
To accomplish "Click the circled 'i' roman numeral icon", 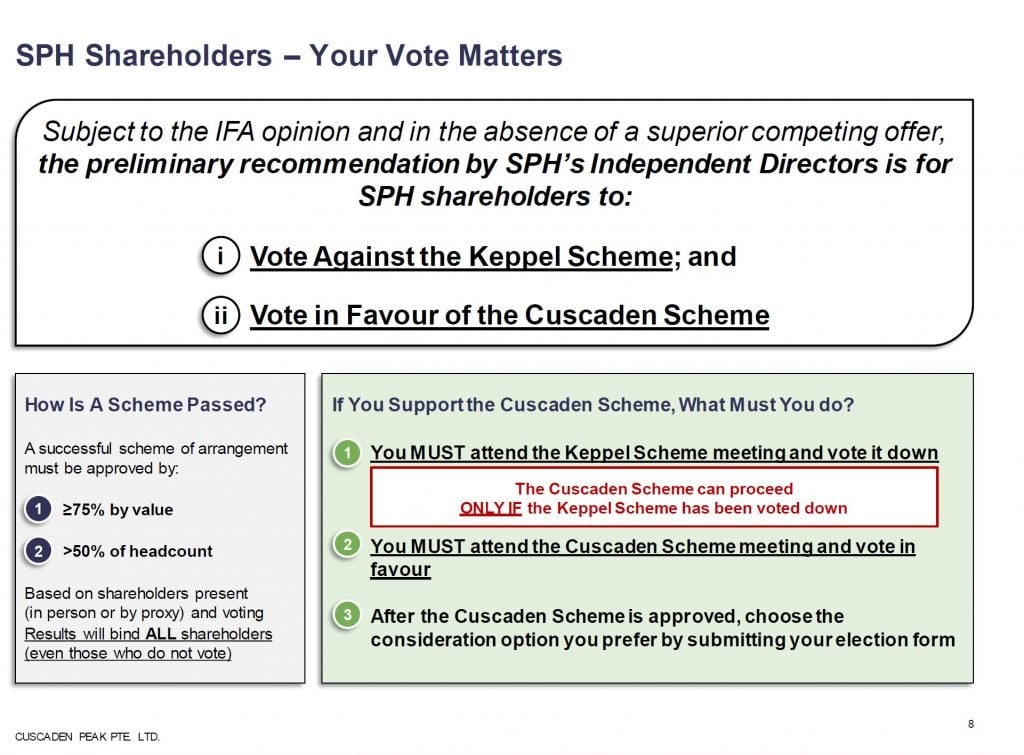I will click(221, 255).
